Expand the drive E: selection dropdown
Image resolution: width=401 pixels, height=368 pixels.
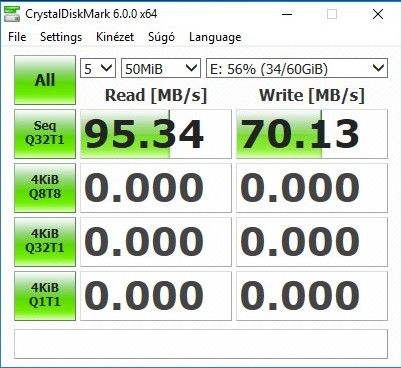297,68
